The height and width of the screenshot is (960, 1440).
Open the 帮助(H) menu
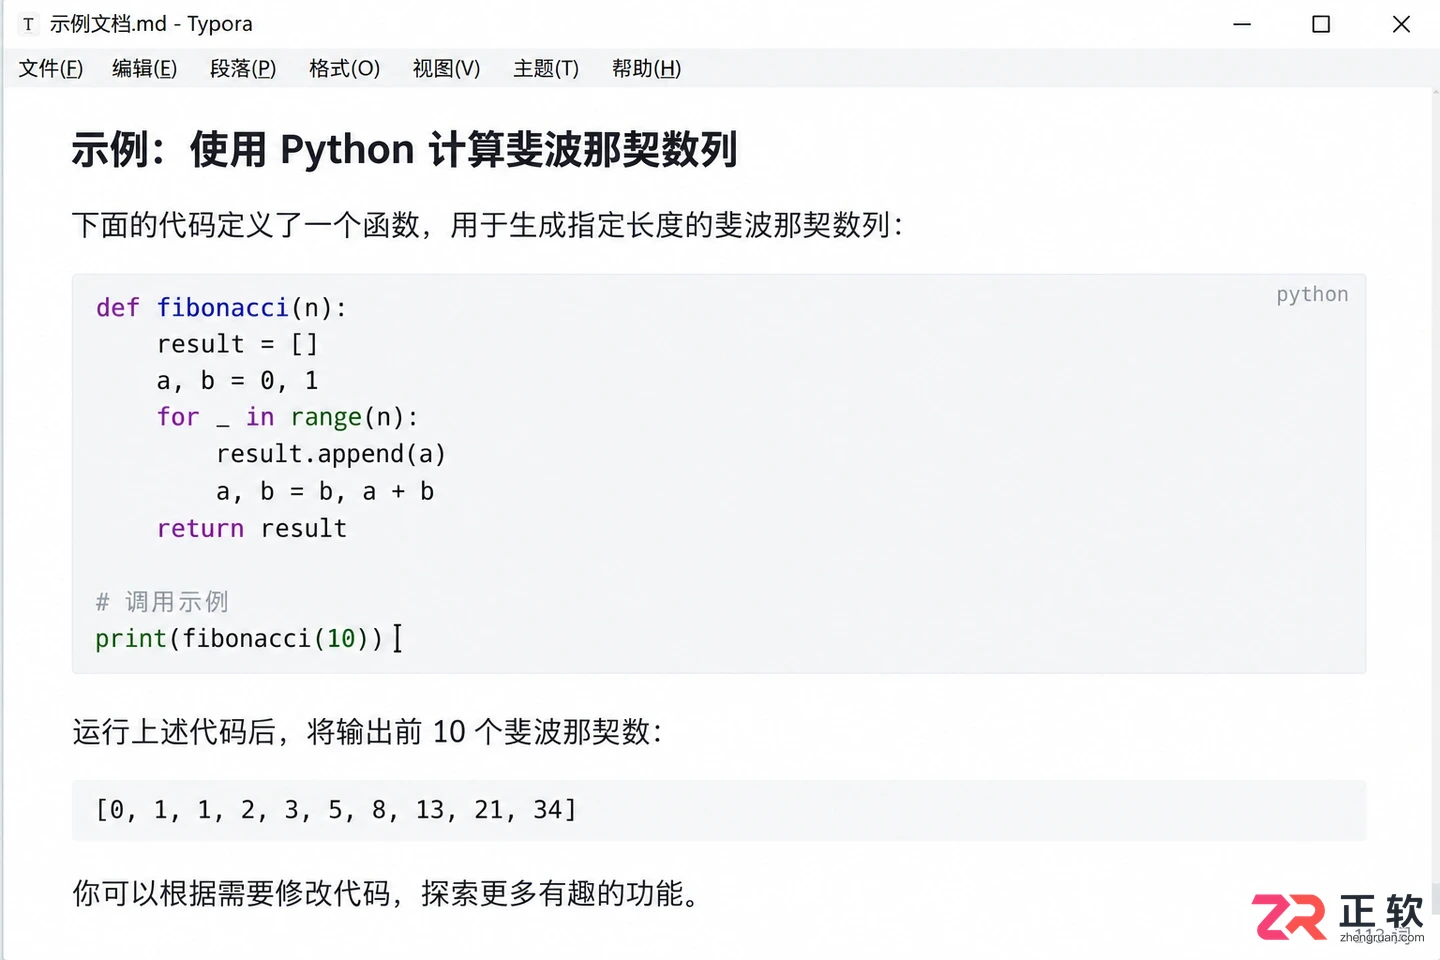pyautogui.click(x=646, y=68)
